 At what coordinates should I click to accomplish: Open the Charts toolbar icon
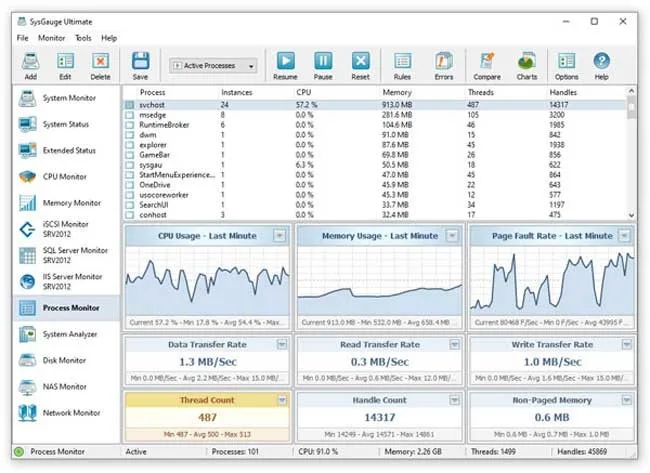pos(527,65)
